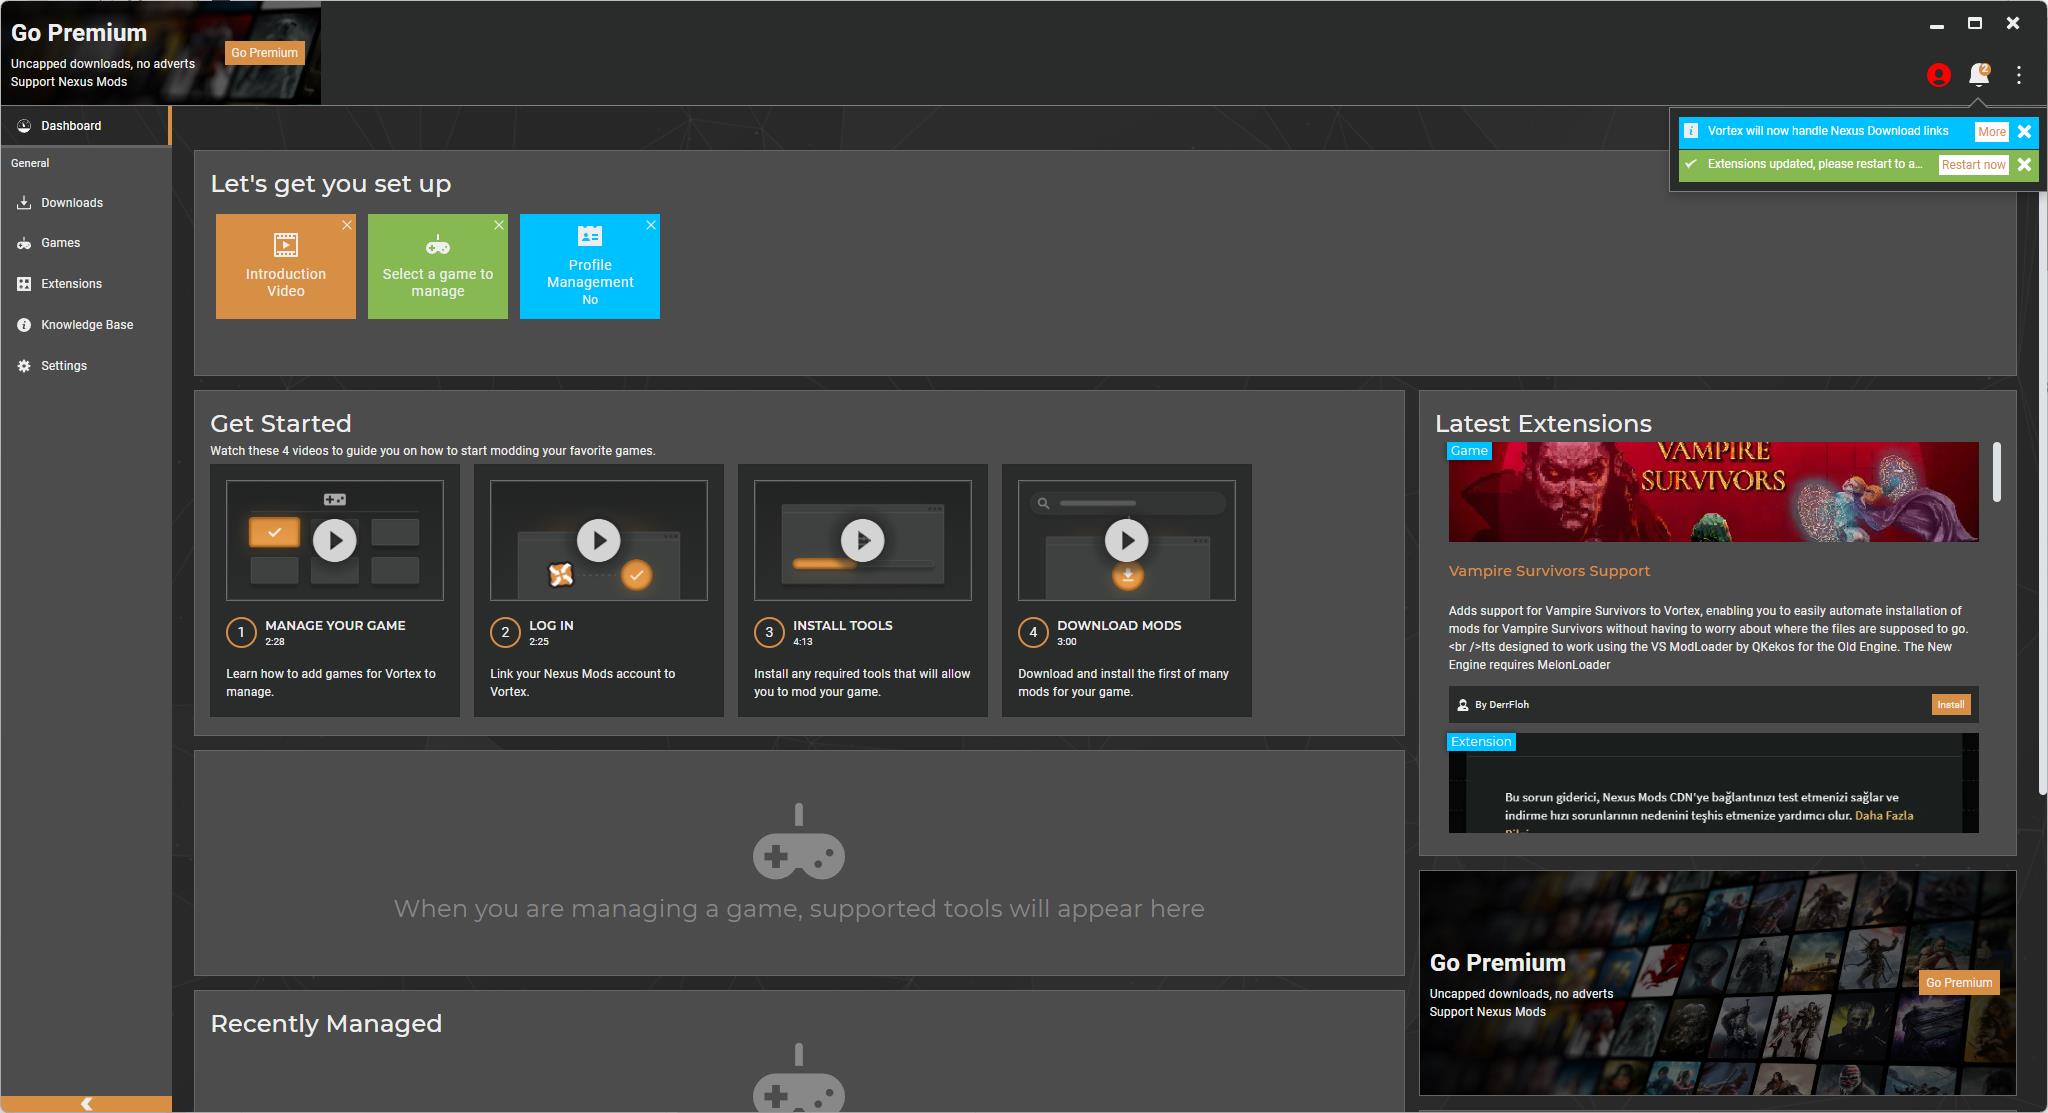
Task: Click More on Nexus download notification
Action: click(1991, 132)
